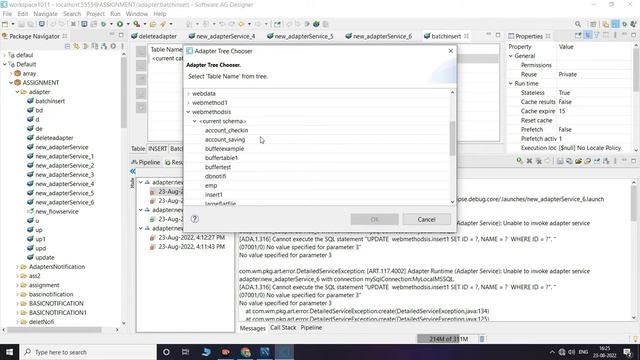Collapse the General properties section
The height and width of the screenshot is (360, 640).
point(511,56)
